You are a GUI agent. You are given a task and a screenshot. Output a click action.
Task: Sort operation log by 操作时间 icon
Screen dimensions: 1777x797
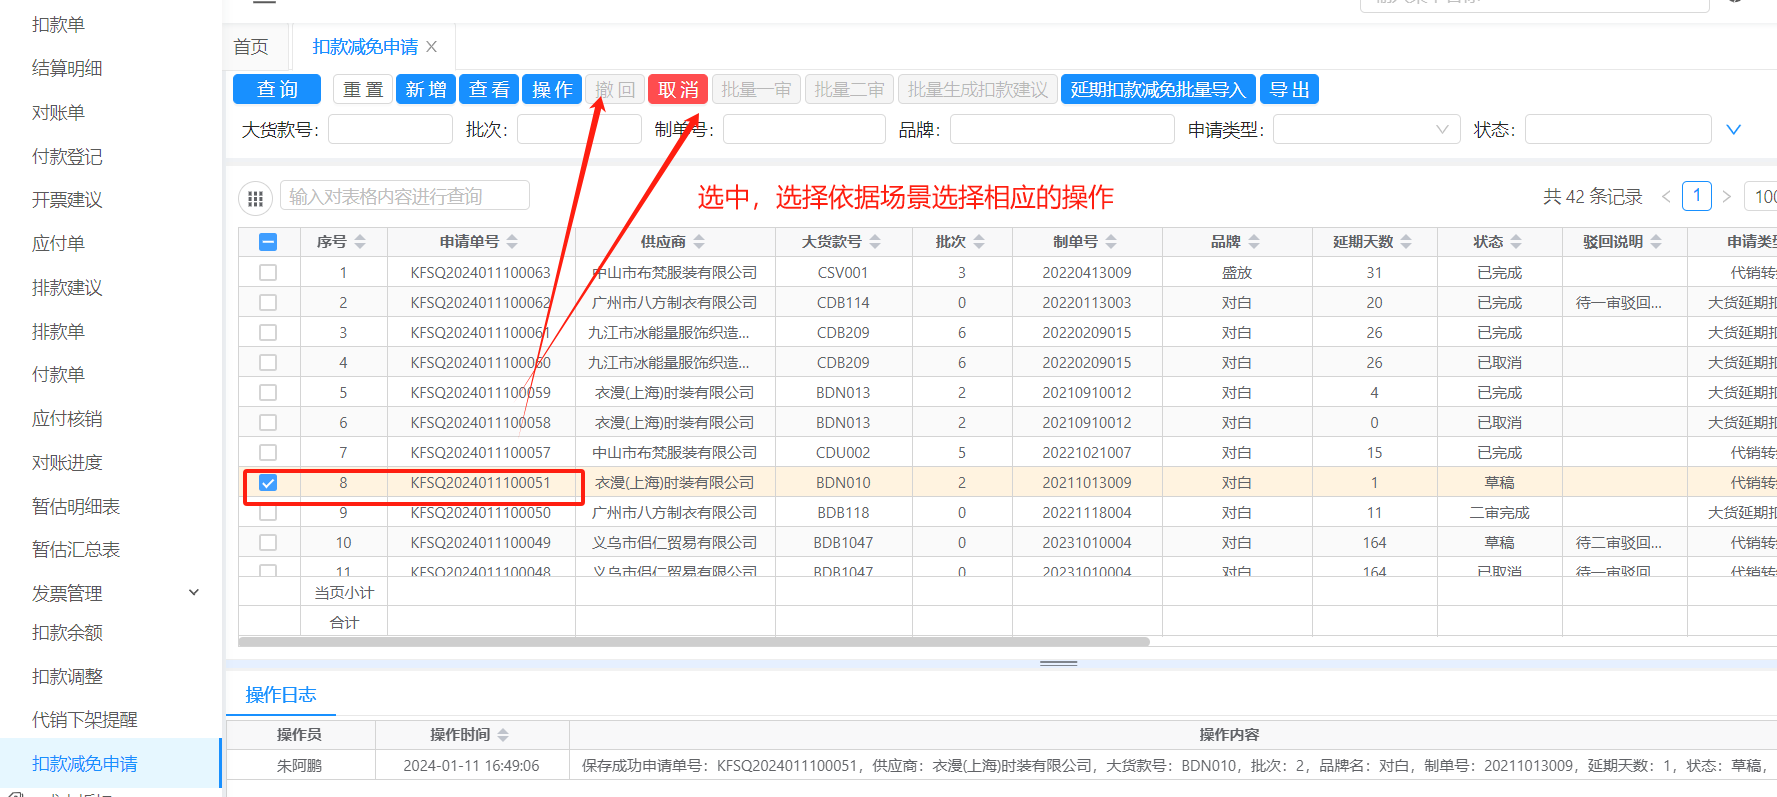(x=503, y=735)
